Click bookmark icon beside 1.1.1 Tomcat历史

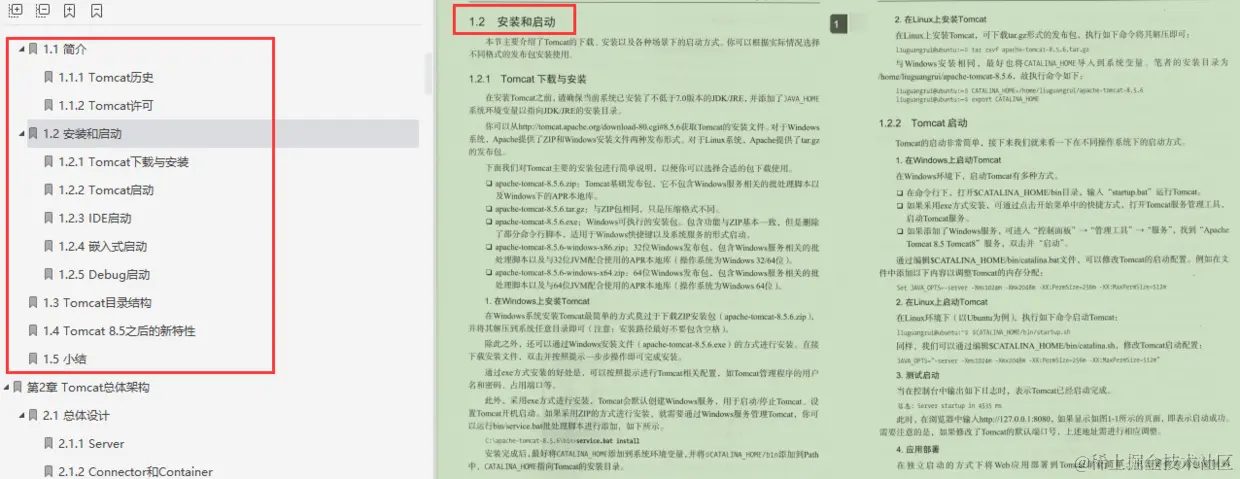48,77
